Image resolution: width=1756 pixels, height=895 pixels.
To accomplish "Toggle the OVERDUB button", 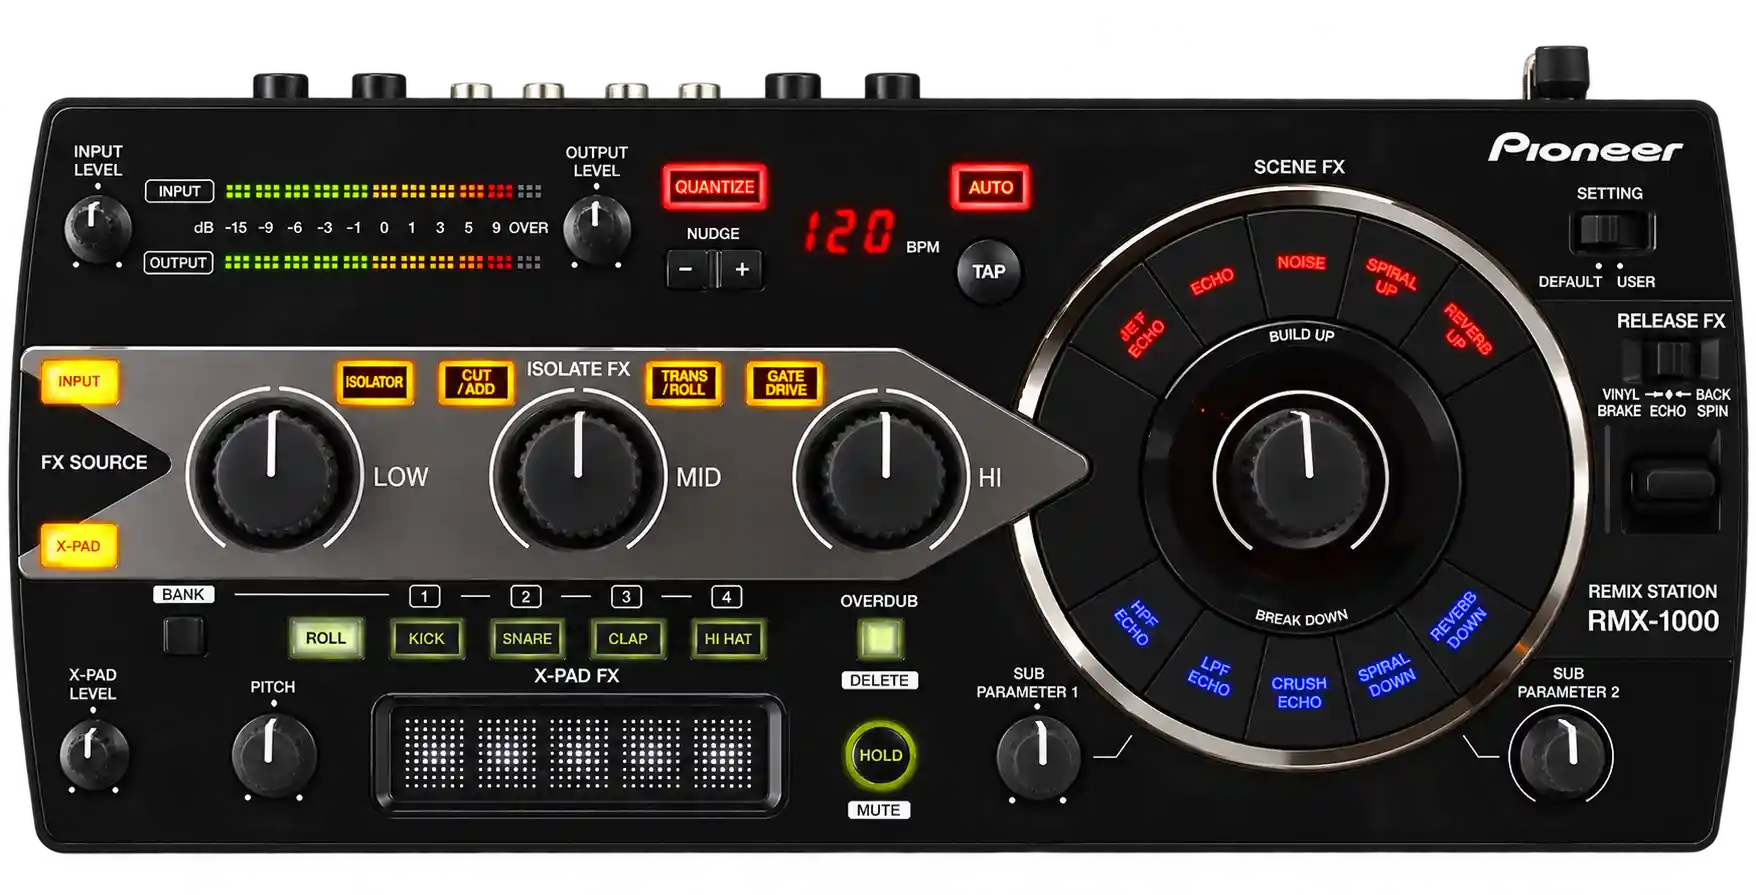I will tap(880, 639).
